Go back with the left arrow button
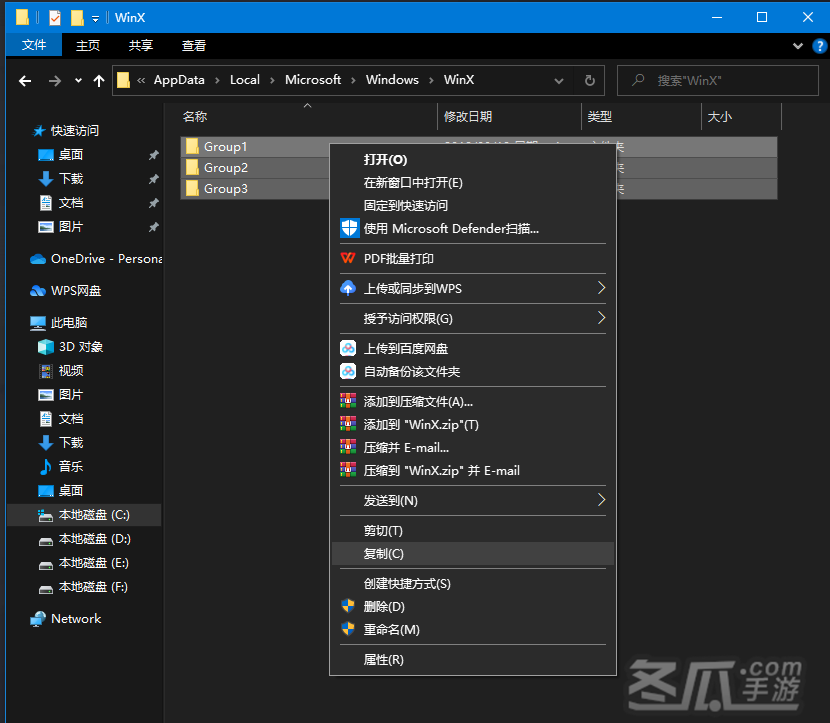 25,80
